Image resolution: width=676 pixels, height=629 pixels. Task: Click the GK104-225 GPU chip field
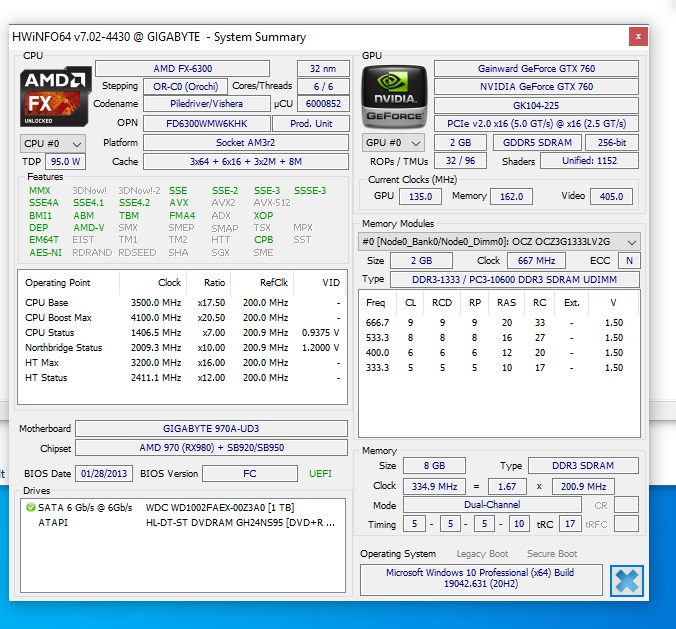[x=536, y=106]
